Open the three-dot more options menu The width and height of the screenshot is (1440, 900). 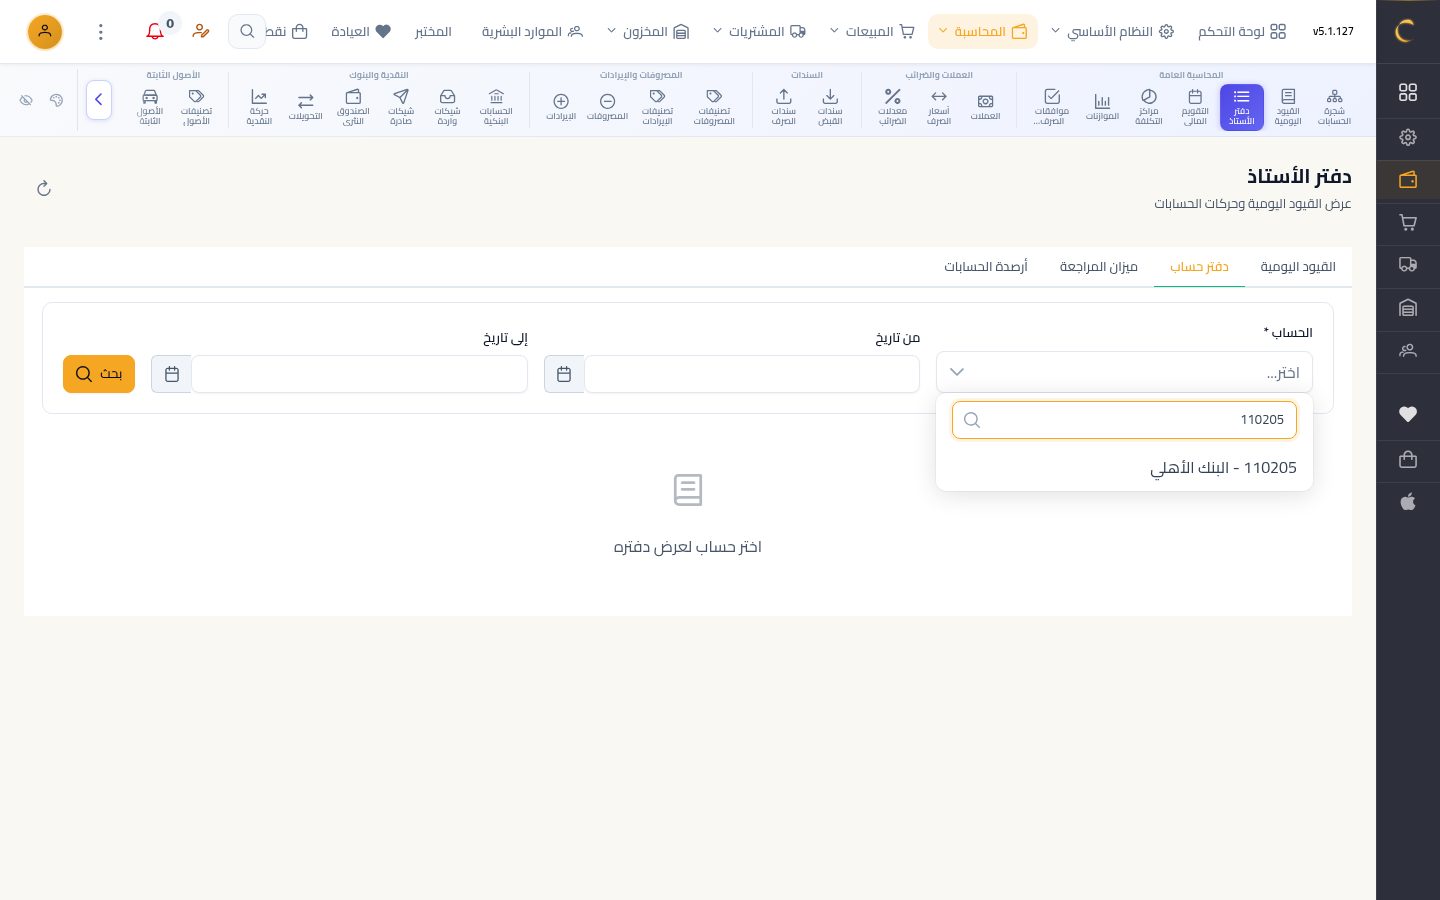click(x=101, y=32)
